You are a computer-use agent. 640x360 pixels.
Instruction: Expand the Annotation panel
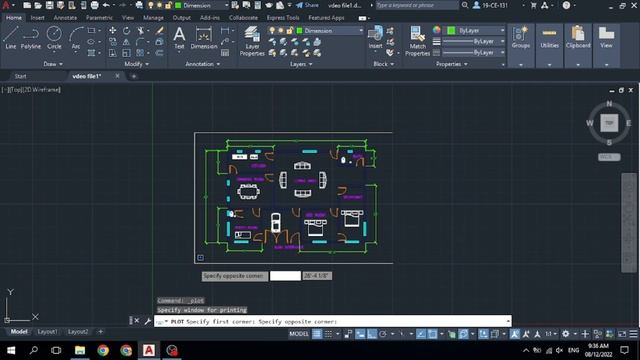[x=202, y=64]
